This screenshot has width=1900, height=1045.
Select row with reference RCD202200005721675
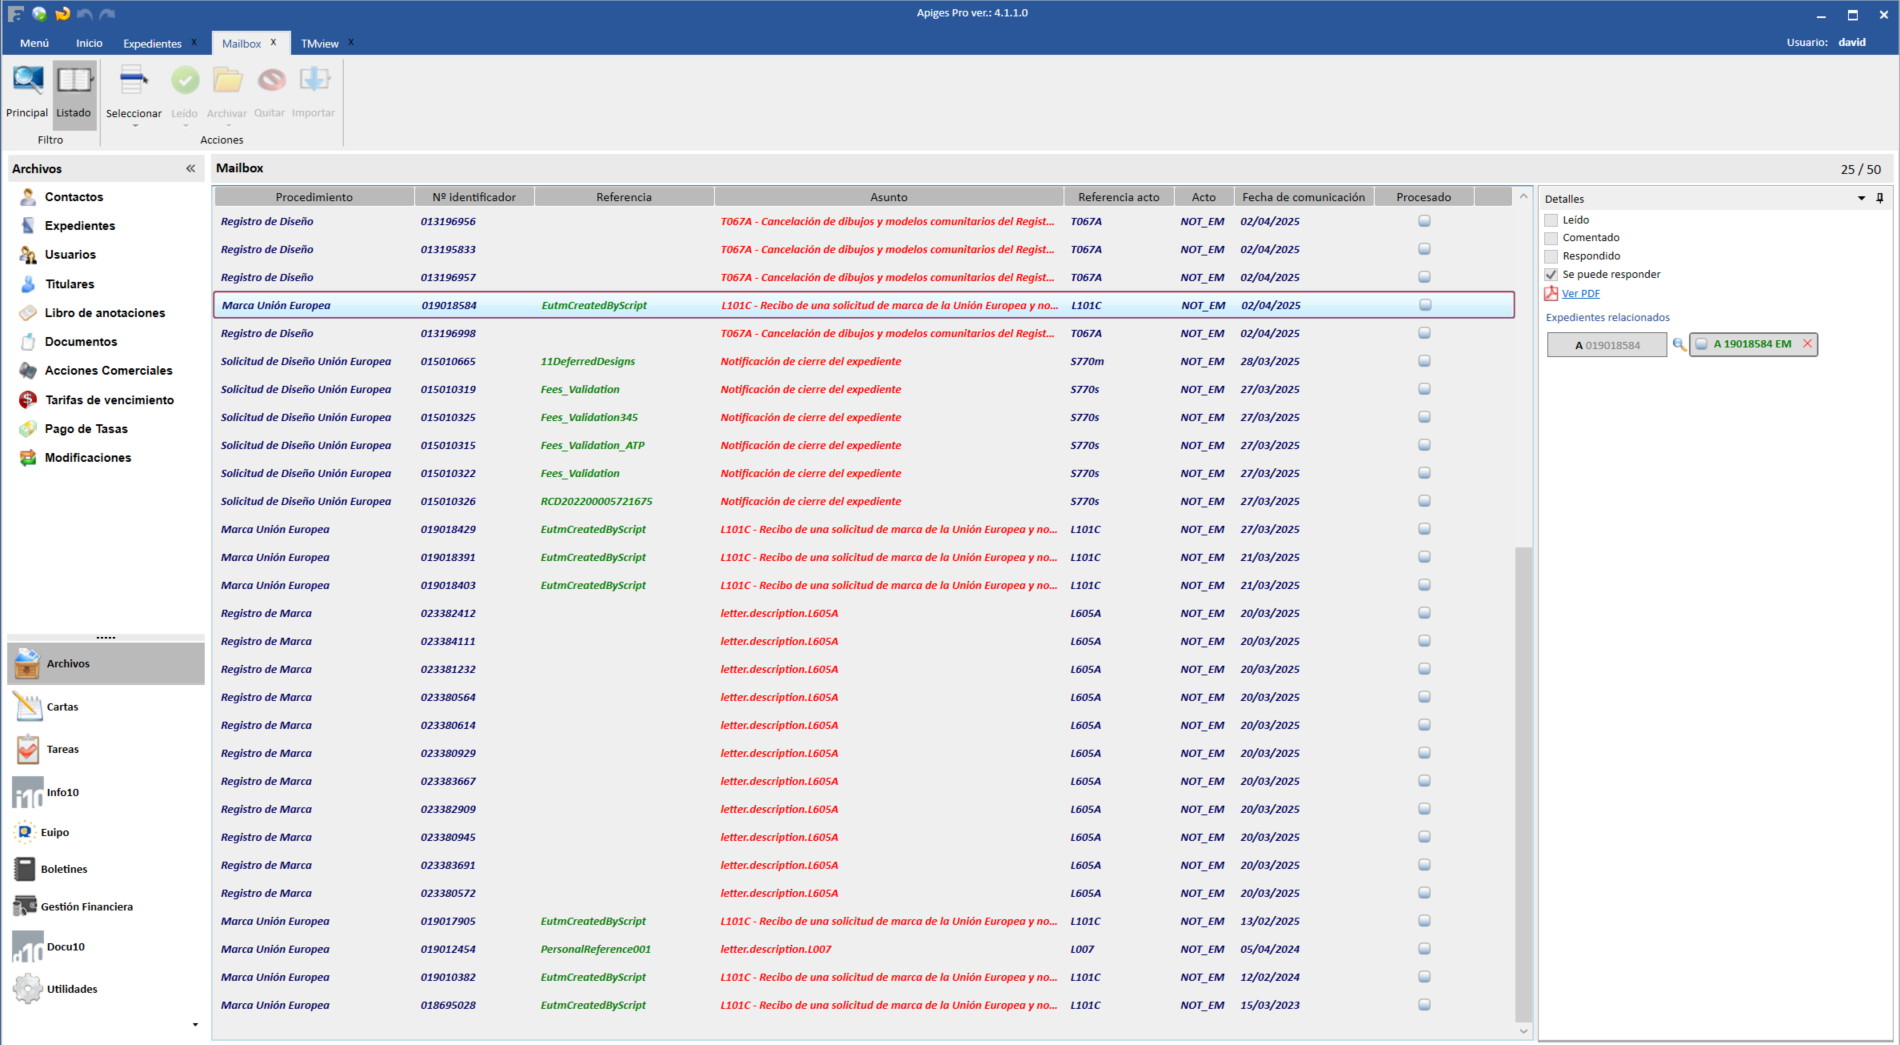click(x=864, y=501)
